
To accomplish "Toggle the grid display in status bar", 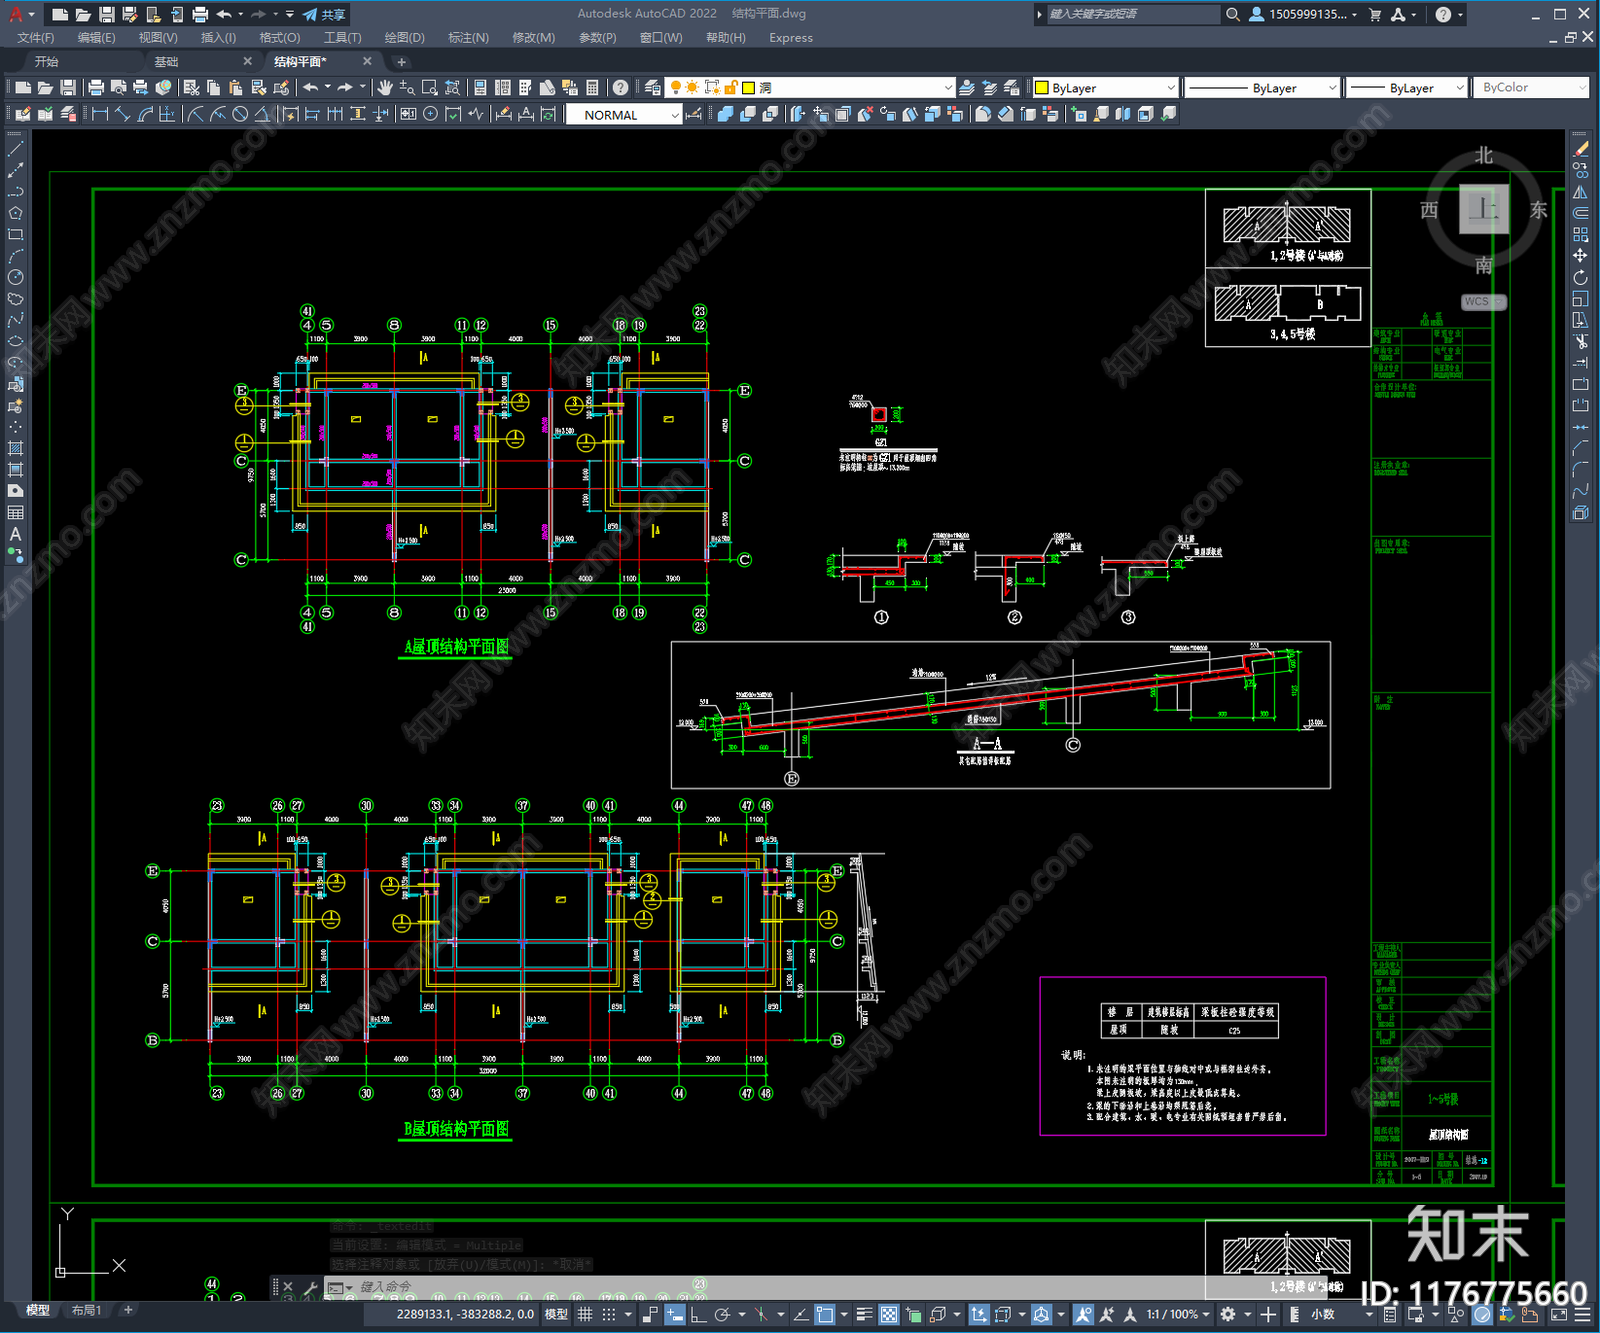I will pyautogui.click(x=585, y=1314).
